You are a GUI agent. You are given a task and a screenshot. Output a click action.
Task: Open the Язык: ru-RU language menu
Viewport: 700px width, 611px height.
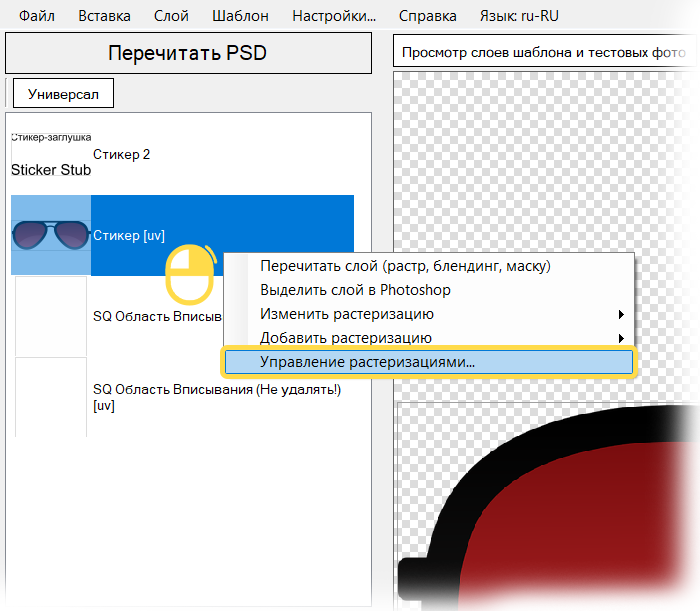point(518,16)
